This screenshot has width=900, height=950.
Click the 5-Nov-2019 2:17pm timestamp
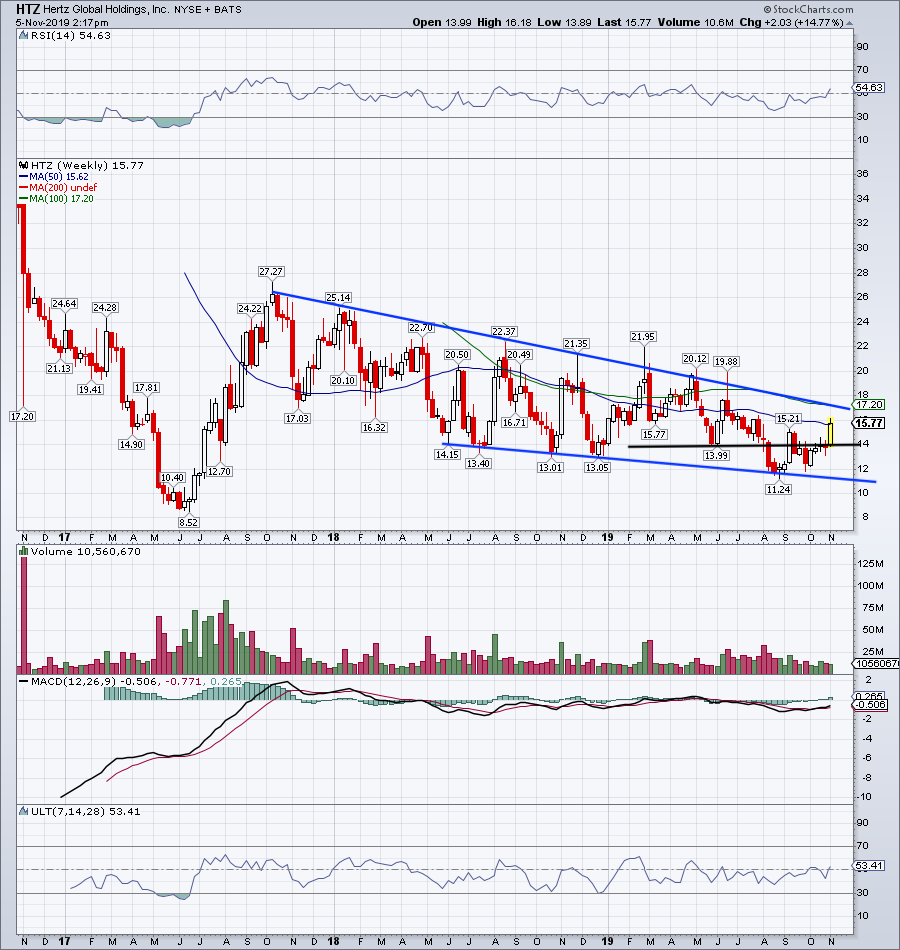62,22
